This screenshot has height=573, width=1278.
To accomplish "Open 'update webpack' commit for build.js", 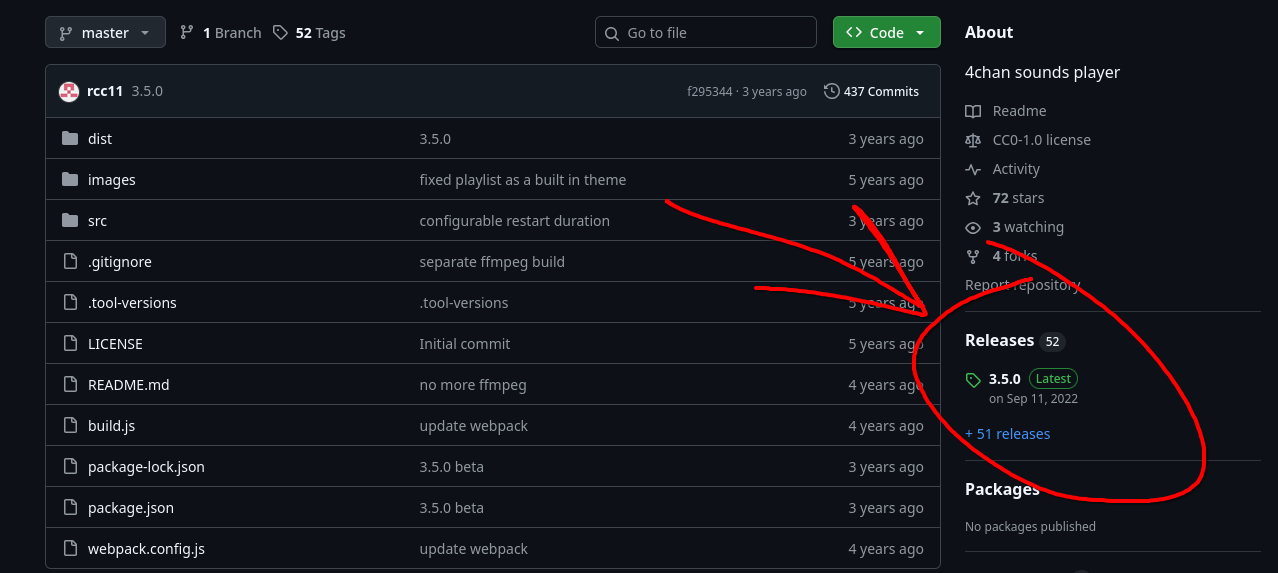I will click(x=474, y=426).
